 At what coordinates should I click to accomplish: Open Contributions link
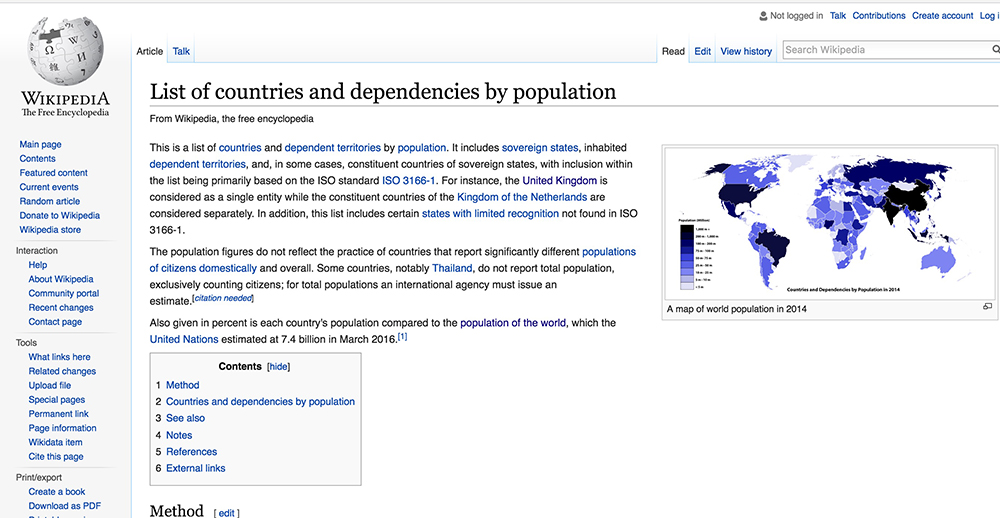pos(879,16)
